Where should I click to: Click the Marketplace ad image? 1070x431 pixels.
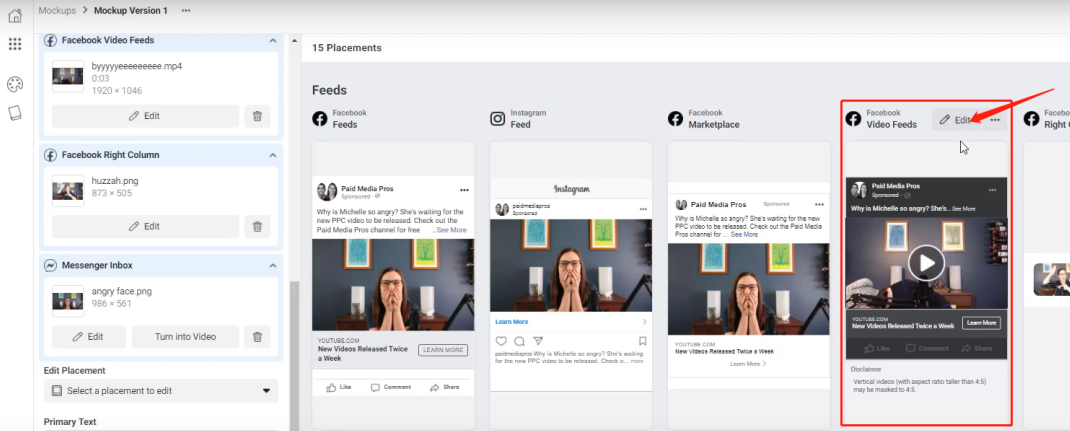[x=748, y=288]
